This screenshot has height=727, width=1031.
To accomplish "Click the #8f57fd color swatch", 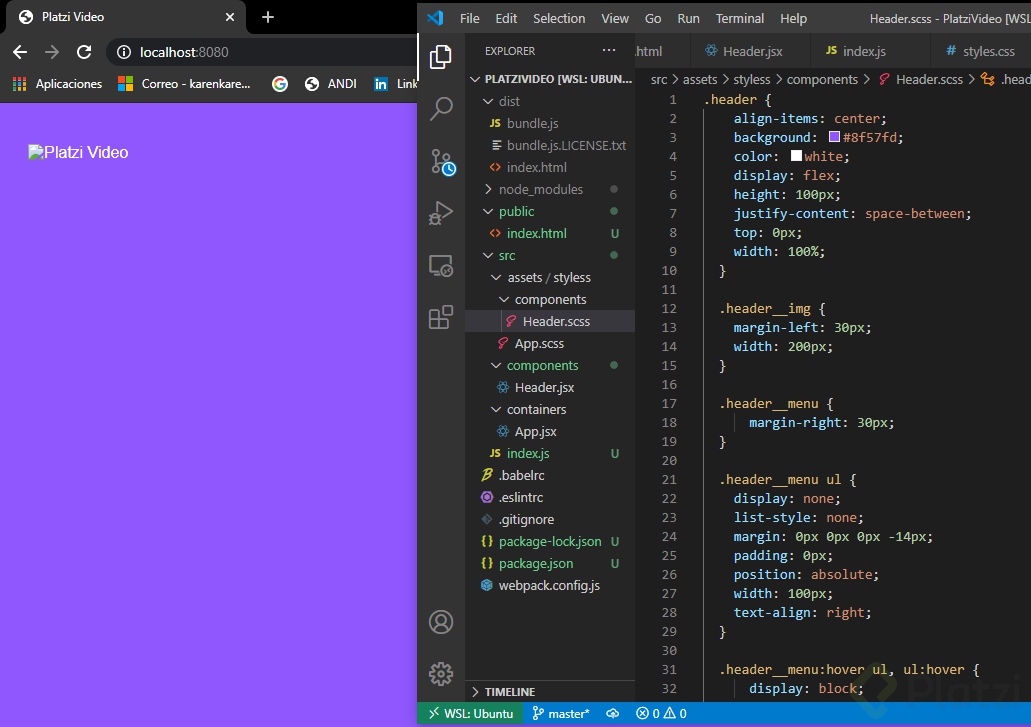I will pyautogui.click(x=834, y=138).
